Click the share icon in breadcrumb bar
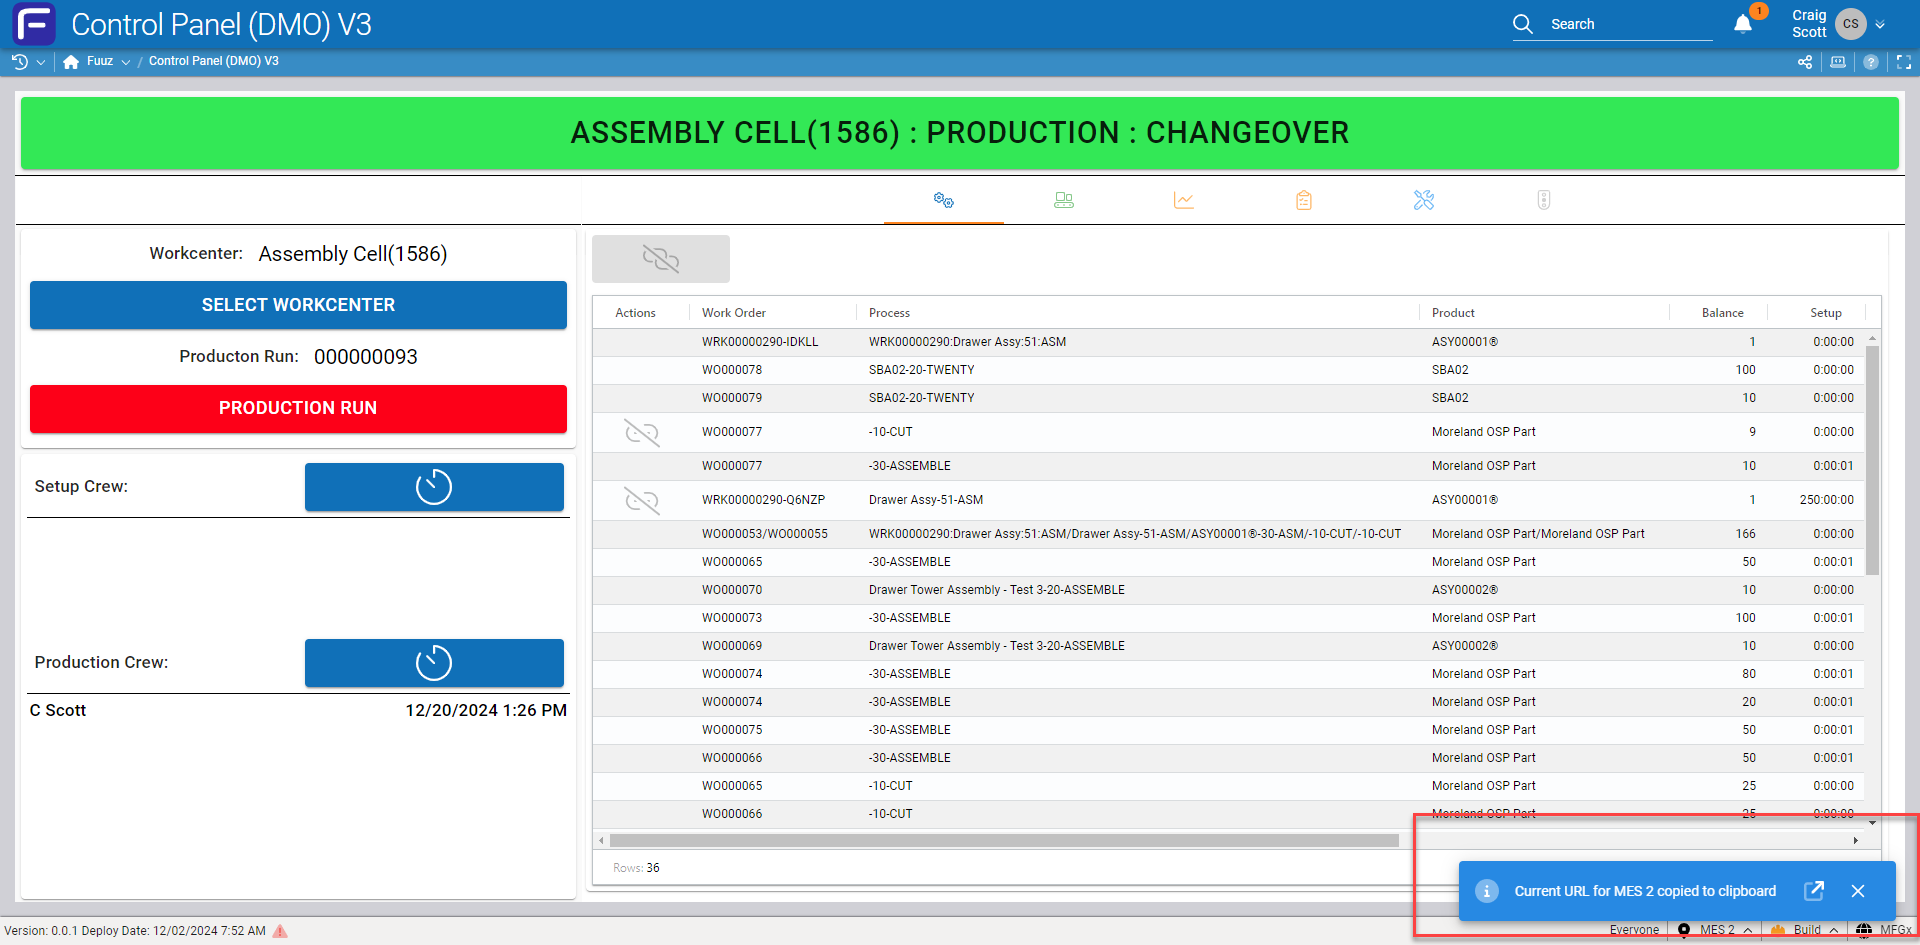The height and width of the screenshot is (945, 1920). point(1805,62)
